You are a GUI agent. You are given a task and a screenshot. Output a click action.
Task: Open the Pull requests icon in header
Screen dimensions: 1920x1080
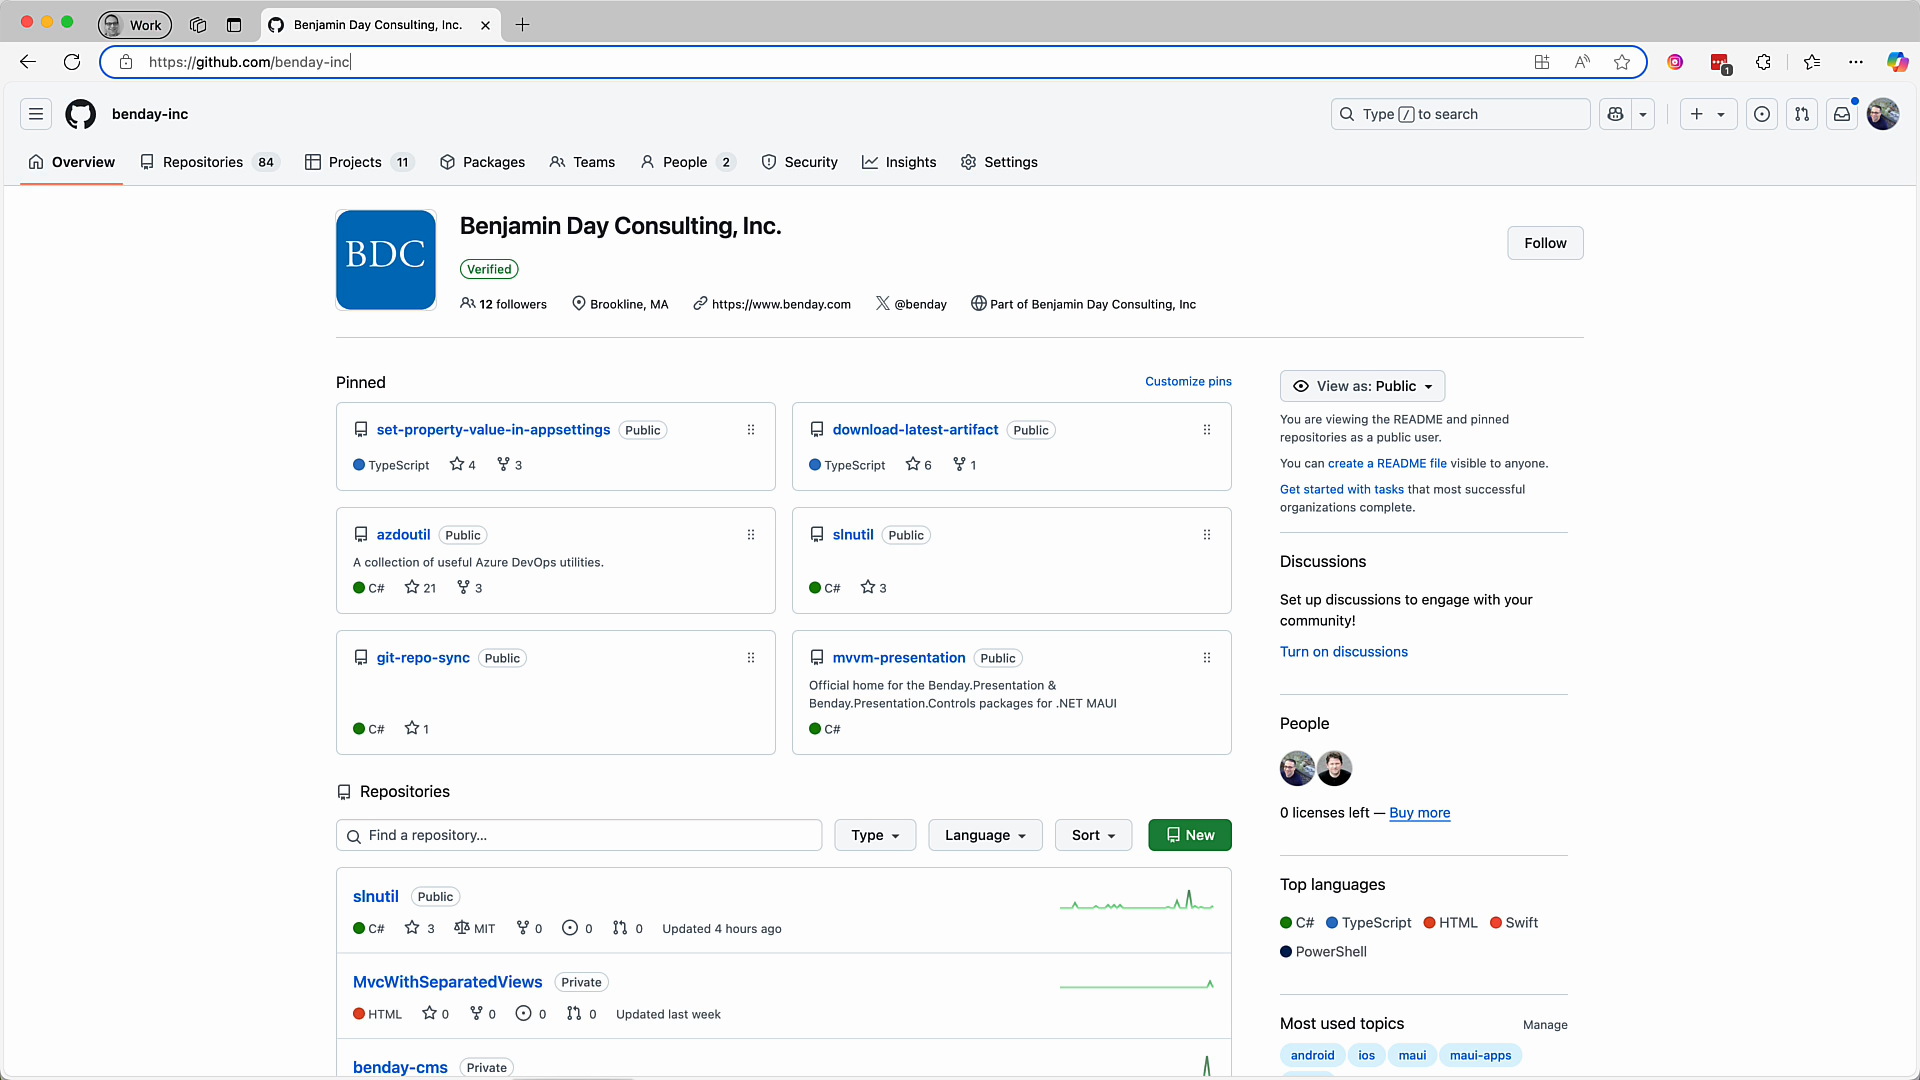pos(1802,114)
